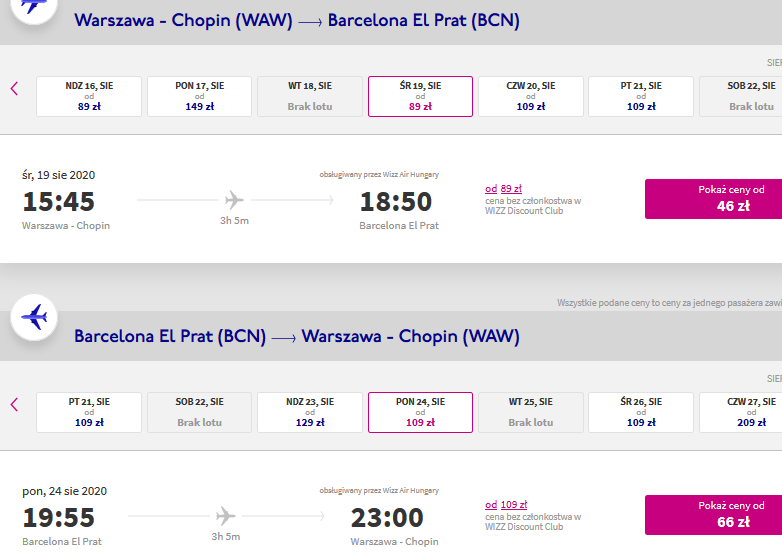782x553 pixels.
Task: Select the highlighted ŚR 19, SIE date
Action: click(420, 96)
